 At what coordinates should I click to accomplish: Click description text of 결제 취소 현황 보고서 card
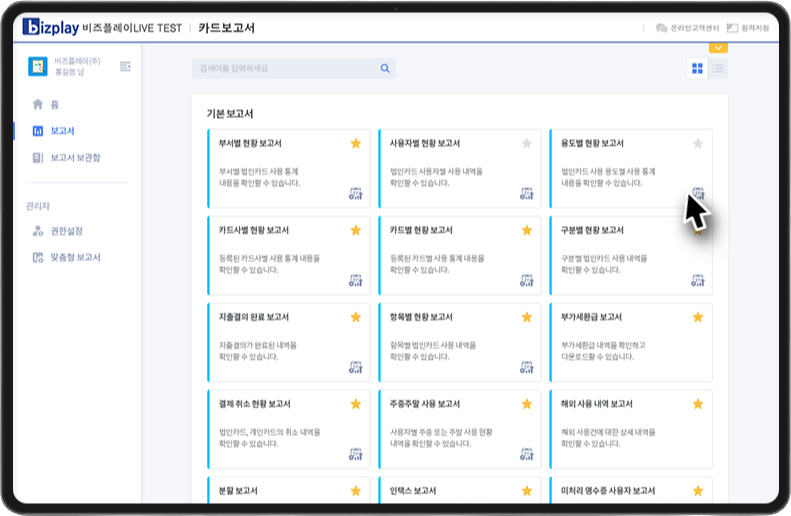[x=269, y=438]
